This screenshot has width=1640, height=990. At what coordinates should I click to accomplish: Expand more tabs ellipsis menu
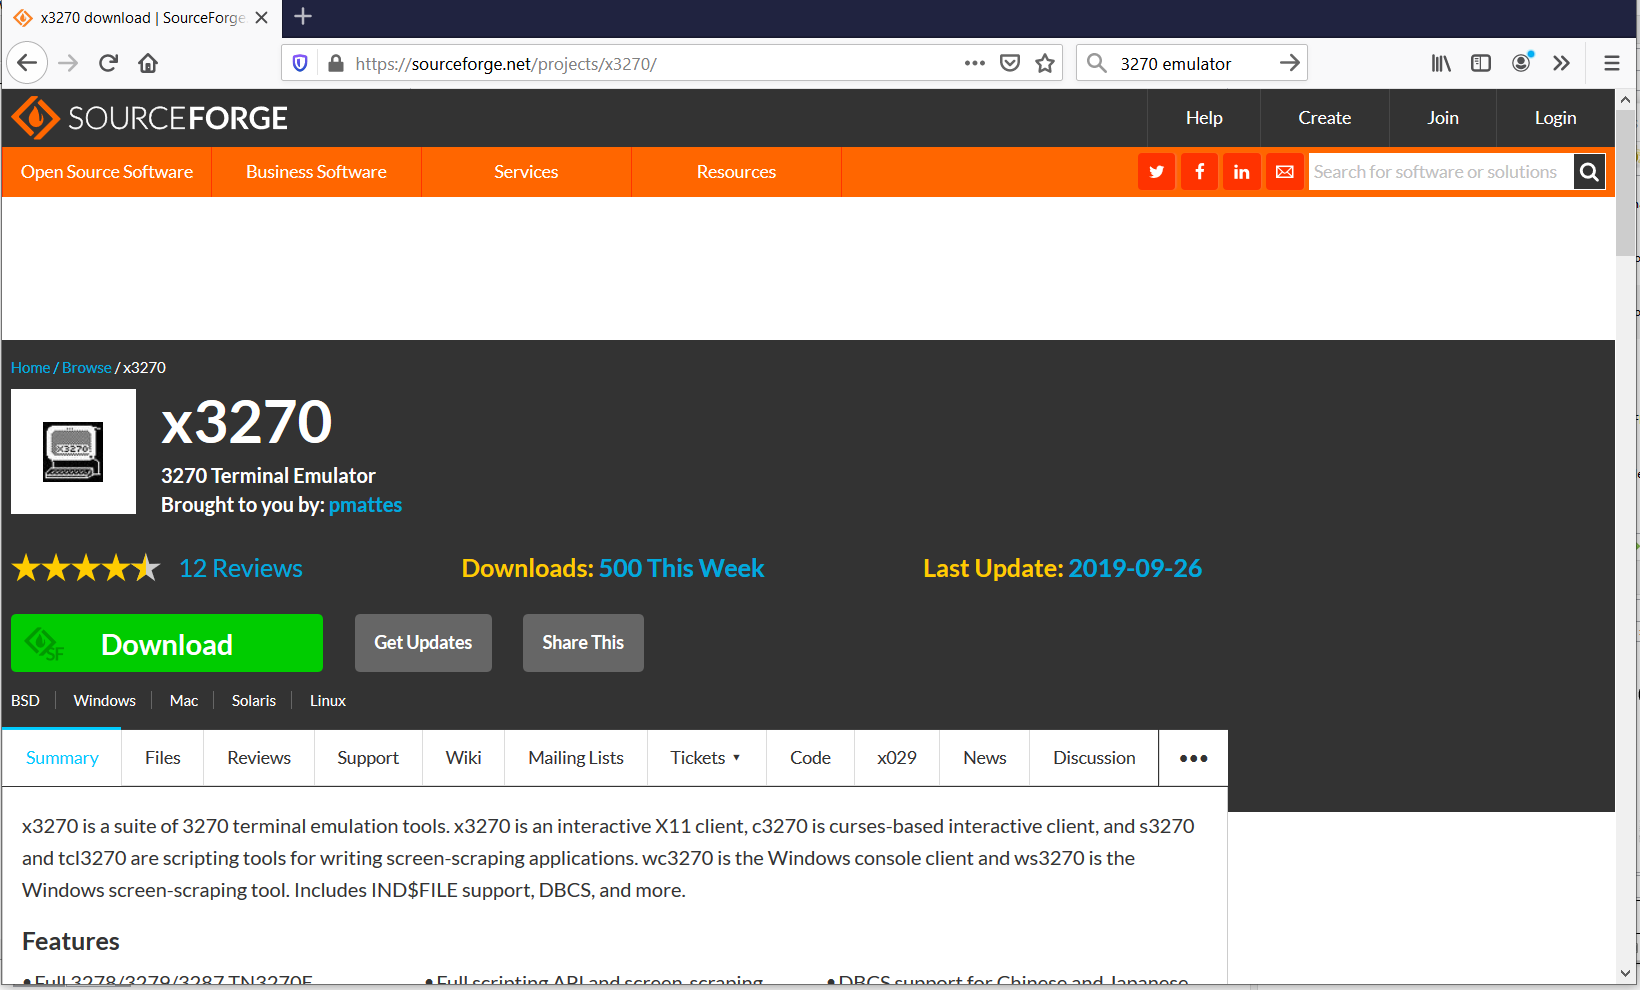click(1193, 758)
